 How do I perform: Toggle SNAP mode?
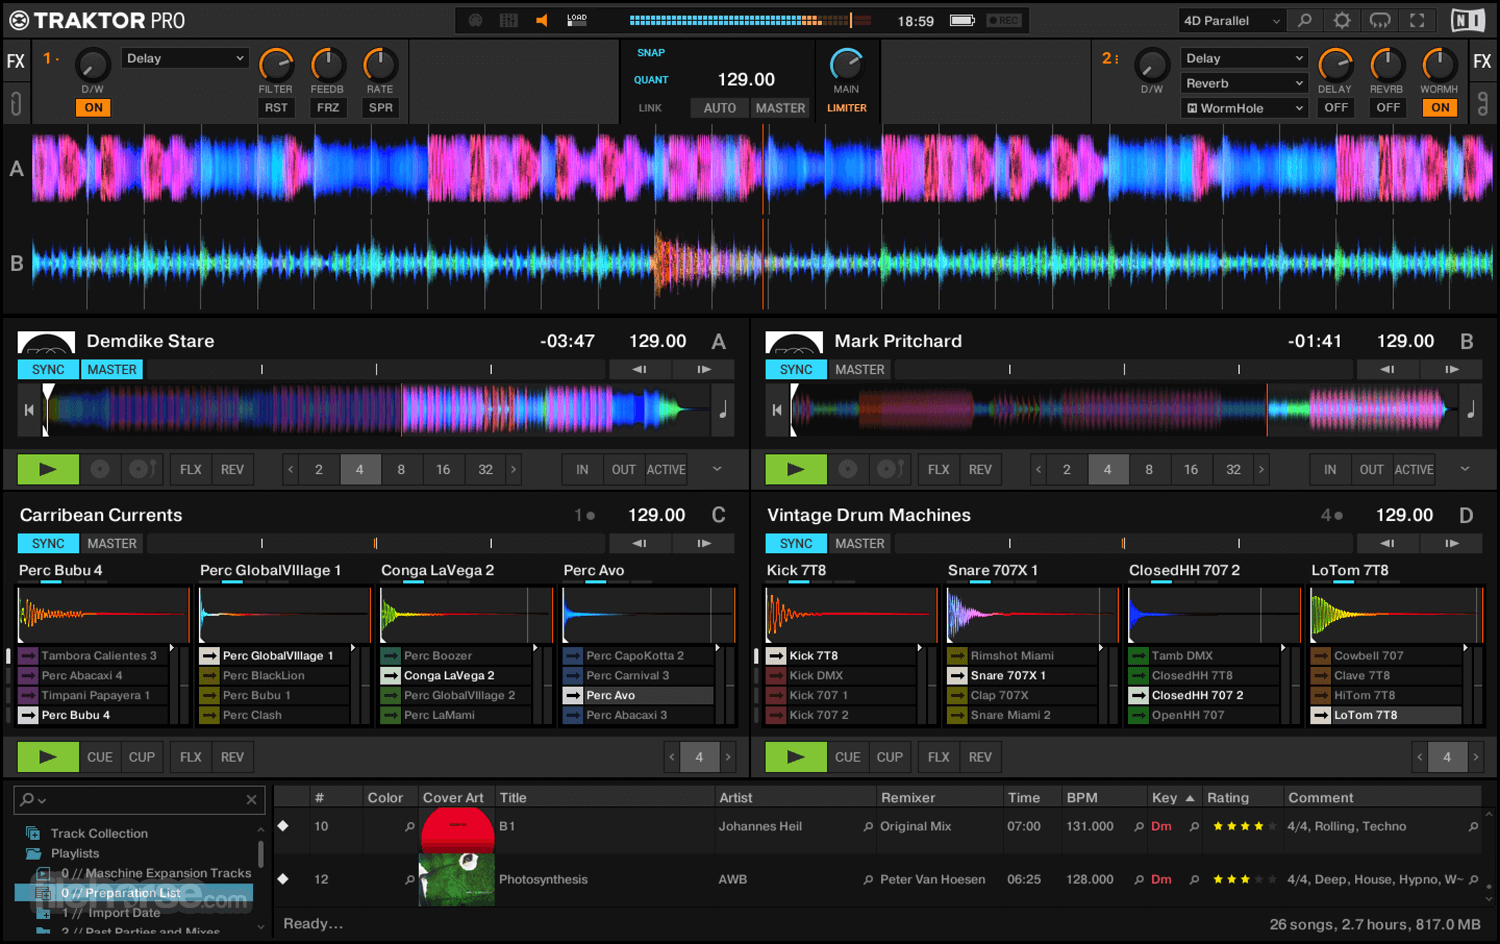click(x=651, y=53)
